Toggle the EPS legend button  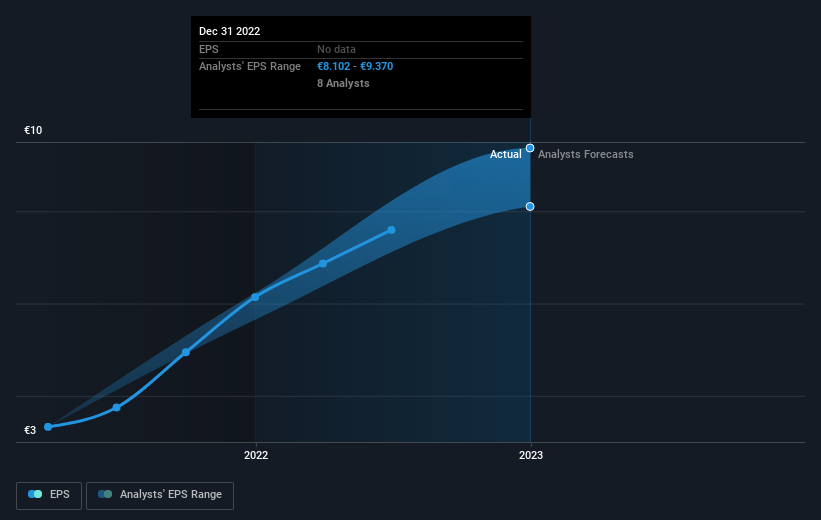[x=49, y=495]
